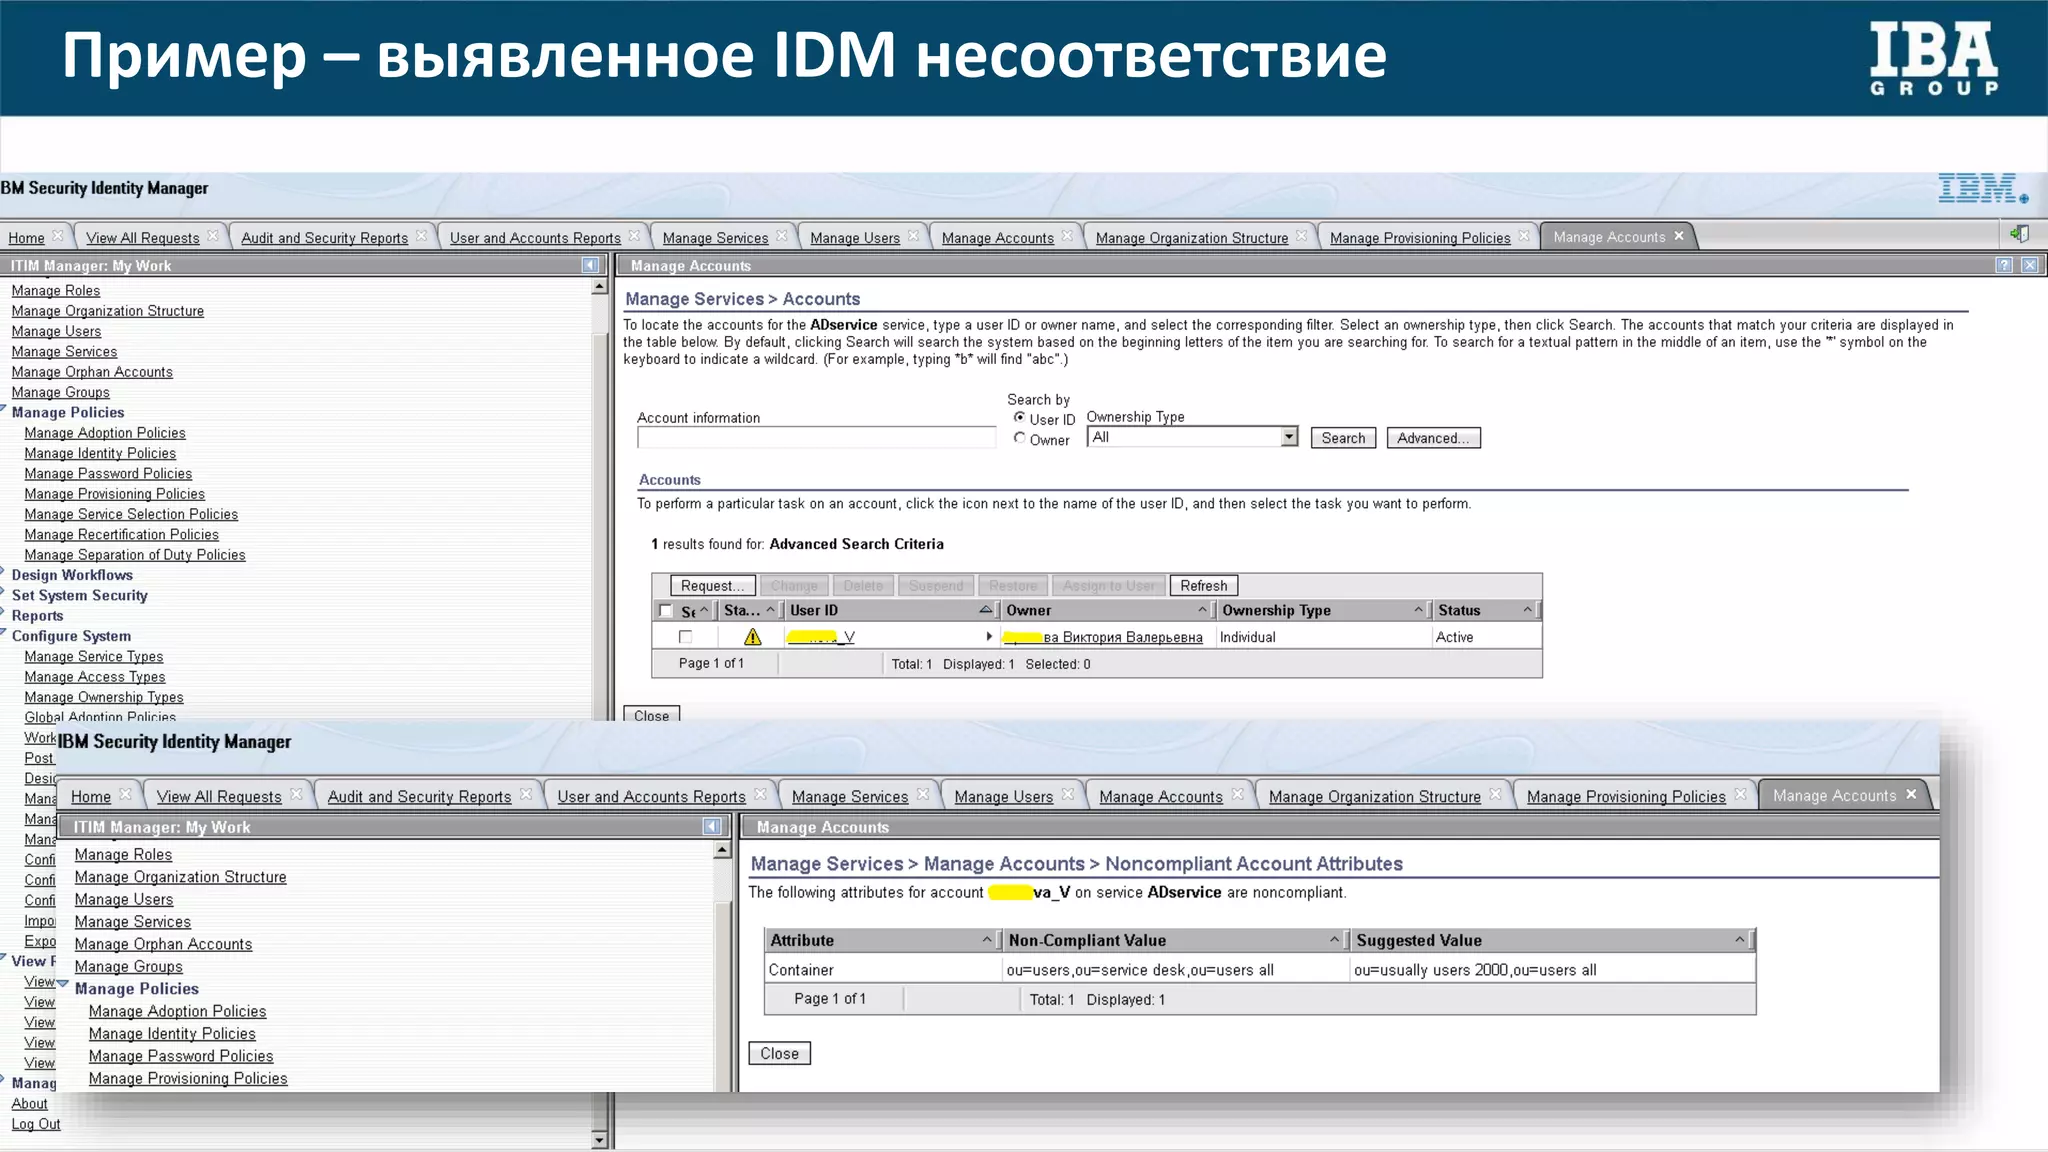Click the Refresh button above accounts table
Screen dimensions: 2048x1152
(1203, 586)
